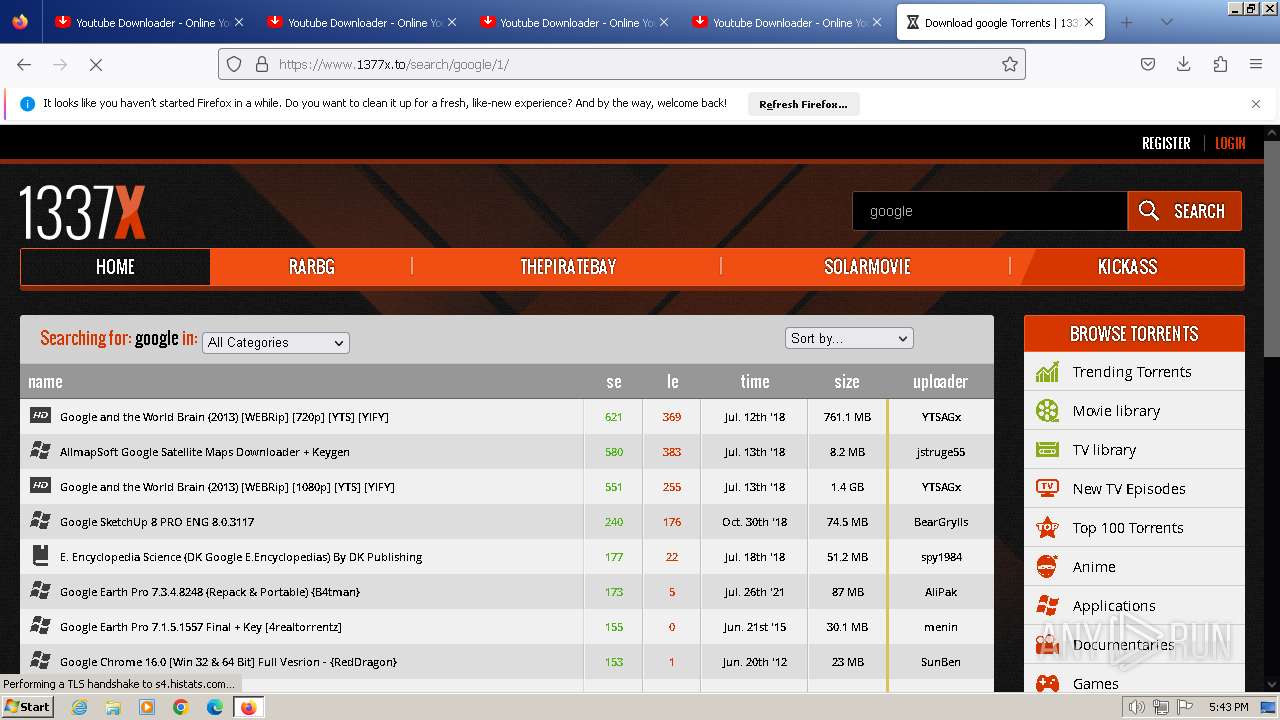Click the orange SEARCH button
The image size is (1280, 720).
click(x=1185, y=211)
